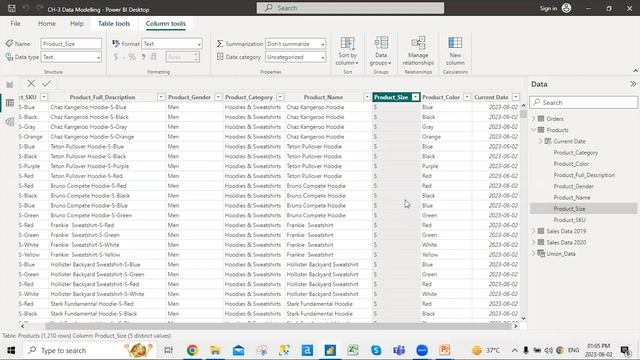This screenshot has width=640, height=360.
Task: Open Windows Start menu
Action: click(11, 350)
